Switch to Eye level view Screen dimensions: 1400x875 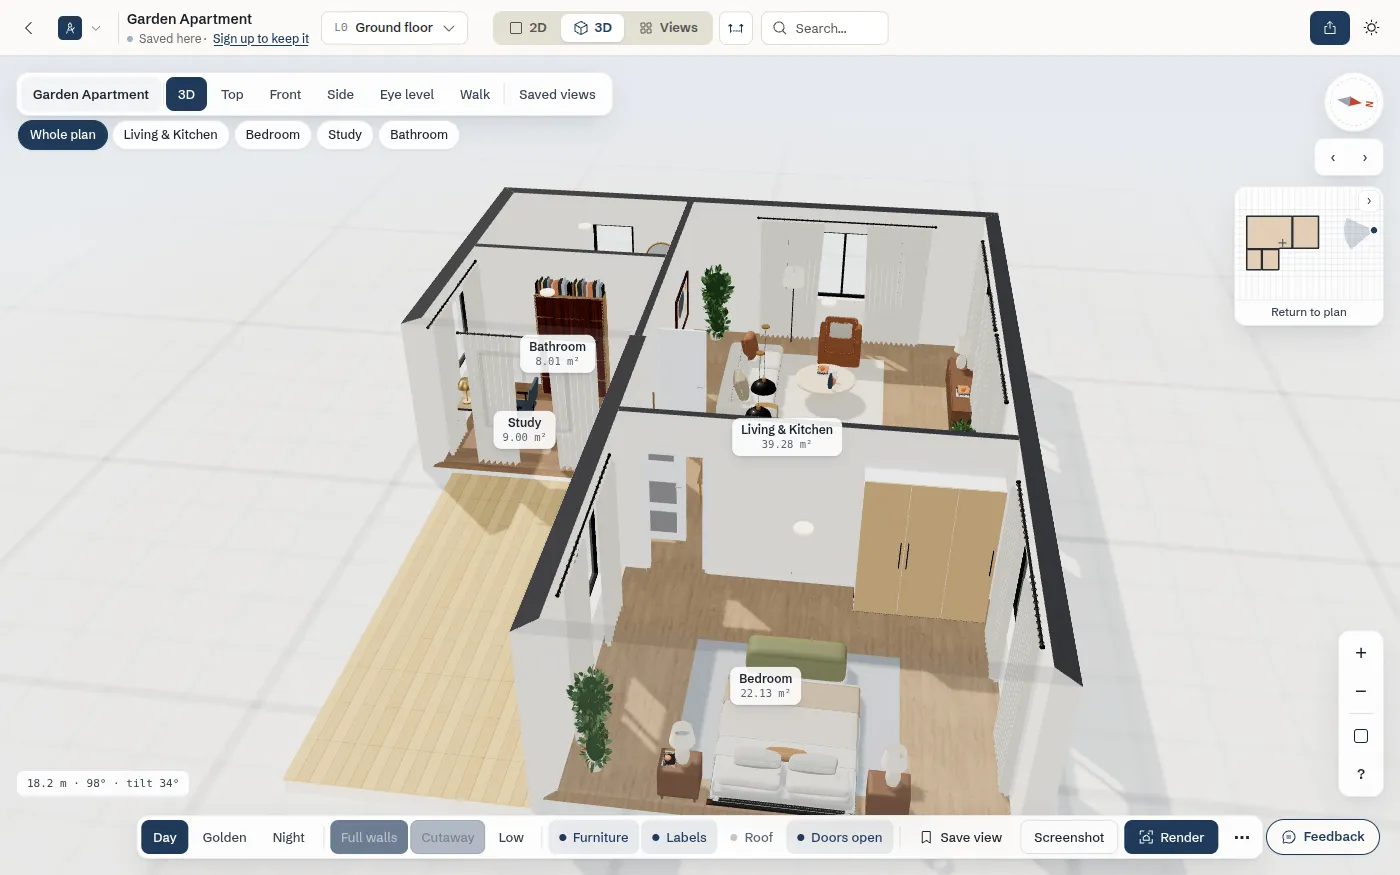click(407, 95)
